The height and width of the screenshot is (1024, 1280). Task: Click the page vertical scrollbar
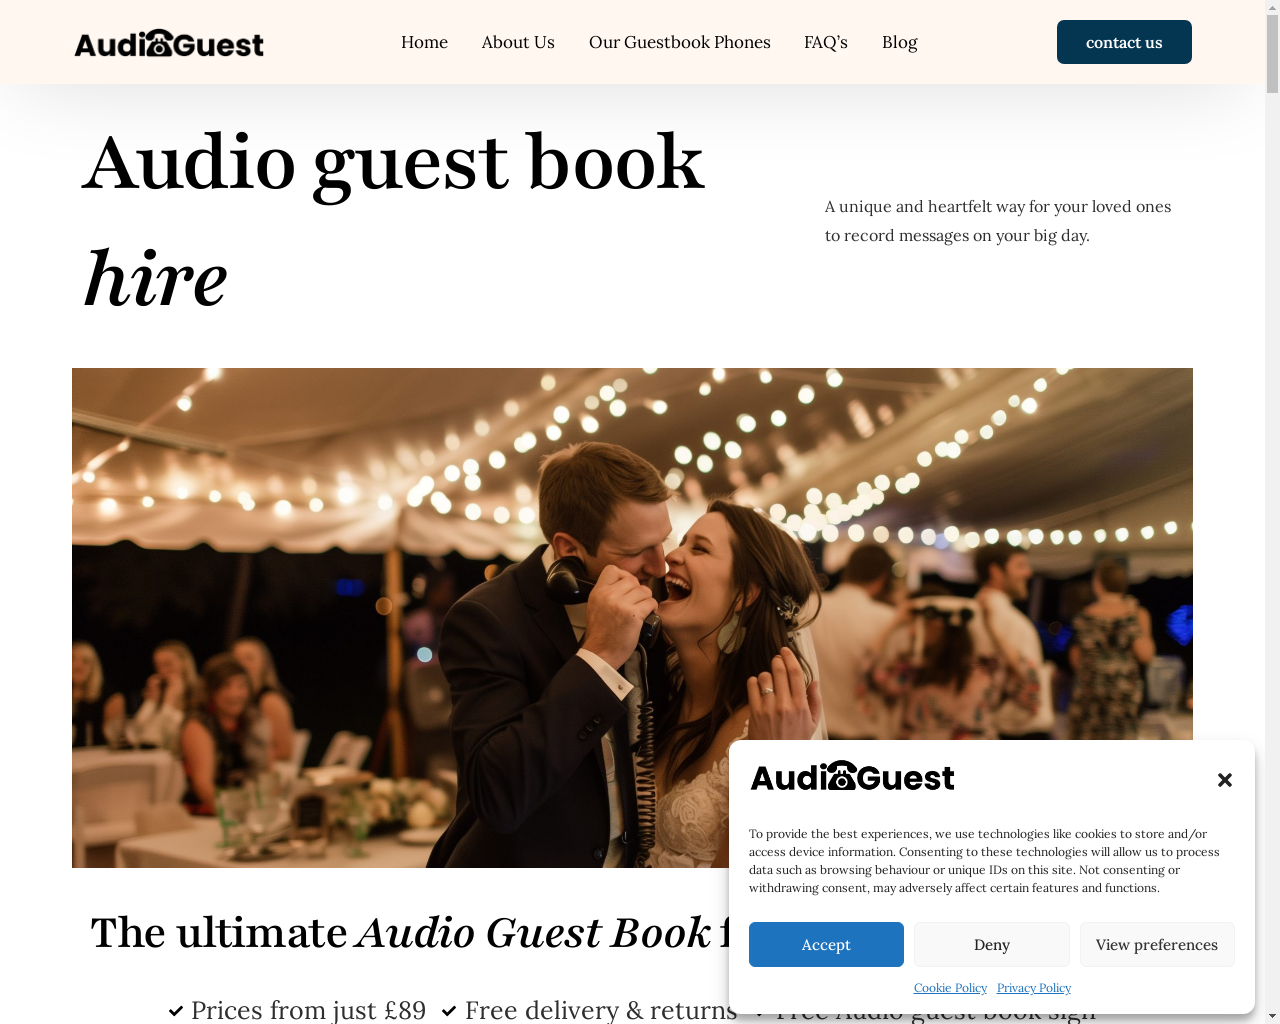(1272, 512)
